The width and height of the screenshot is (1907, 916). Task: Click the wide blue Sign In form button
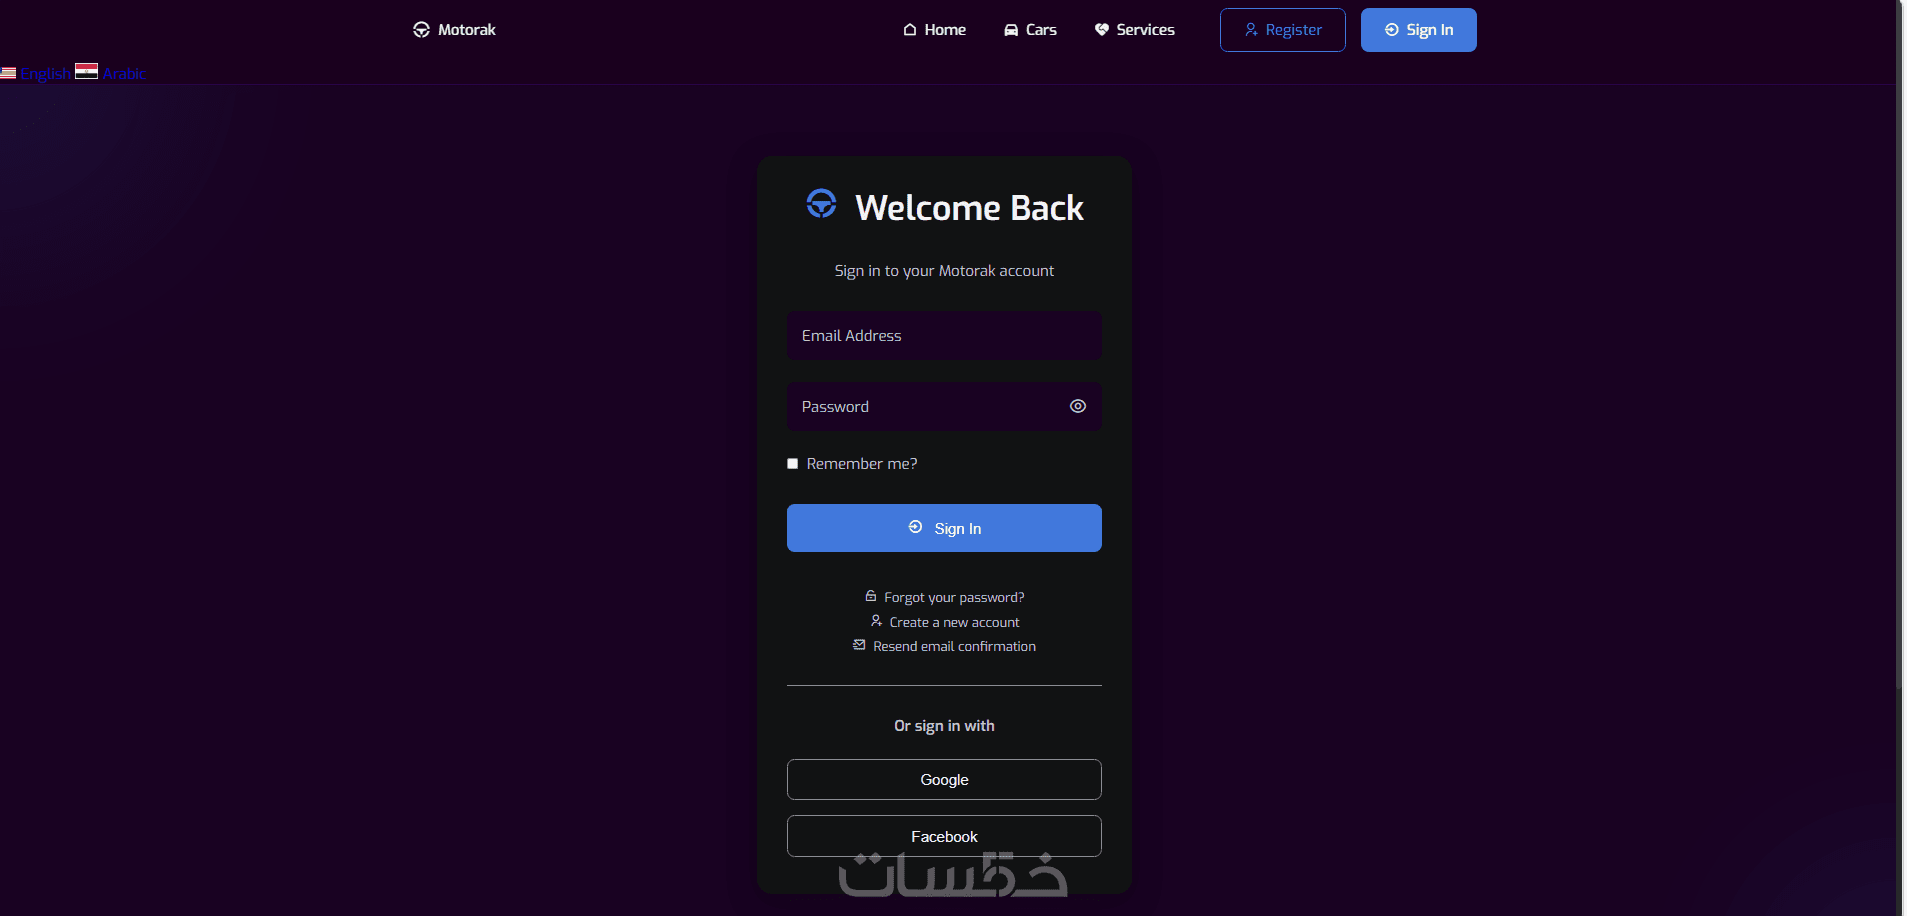944,528
